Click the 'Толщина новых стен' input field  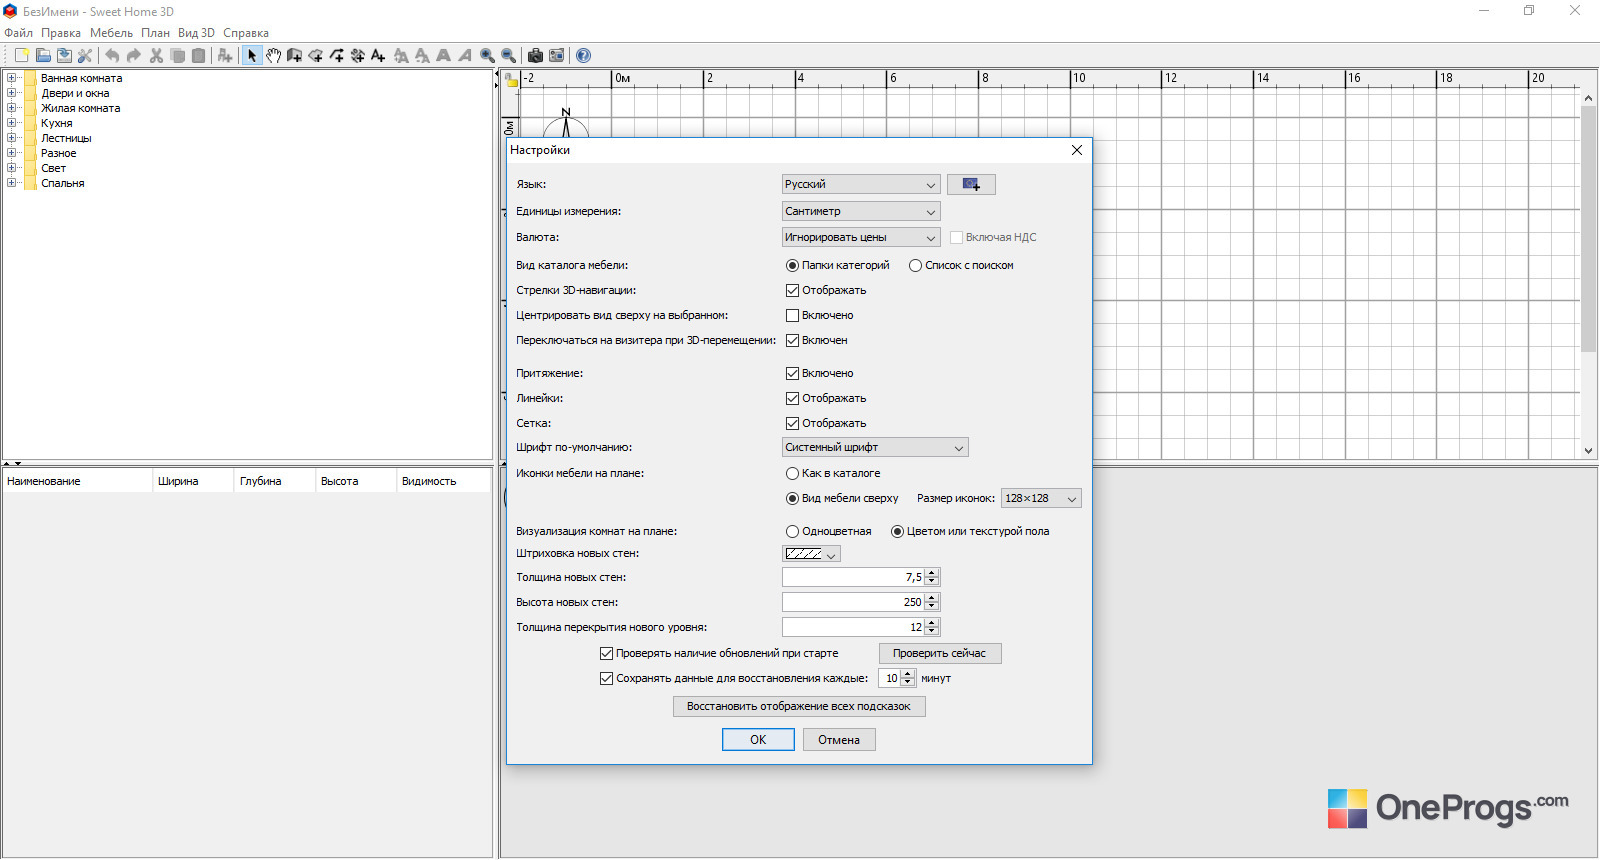pyautogui.click(x=853, y=577)
